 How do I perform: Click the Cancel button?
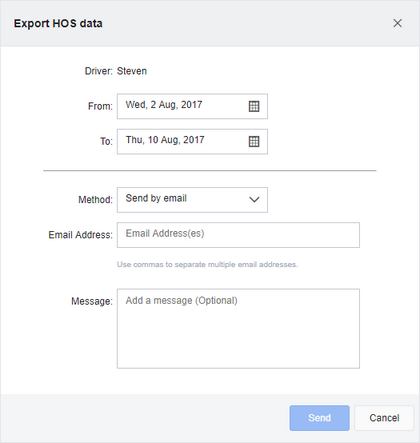click(x=384, y=418)
